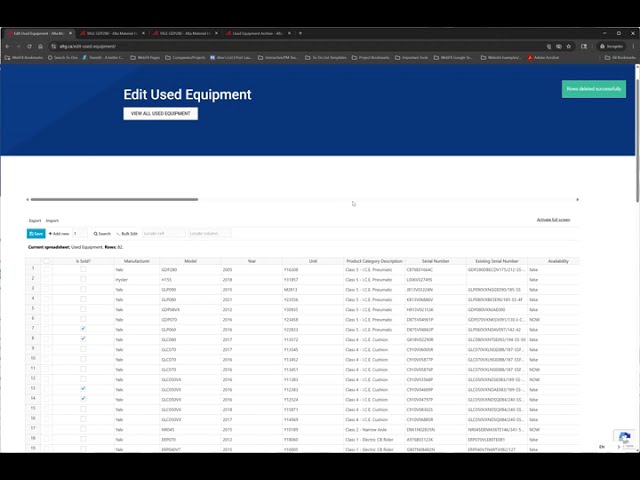Open the Adobe Acrobat bookmark
The height and width of the screenshot is (480, 640).
(x=543, y=58)
